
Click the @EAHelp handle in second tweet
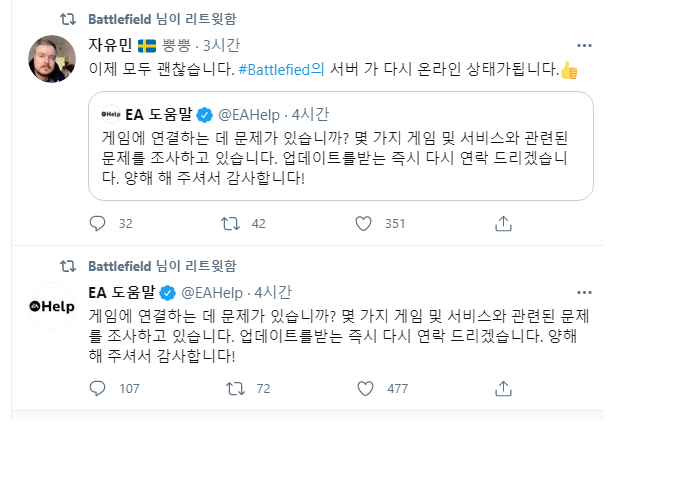pos(212,292)
